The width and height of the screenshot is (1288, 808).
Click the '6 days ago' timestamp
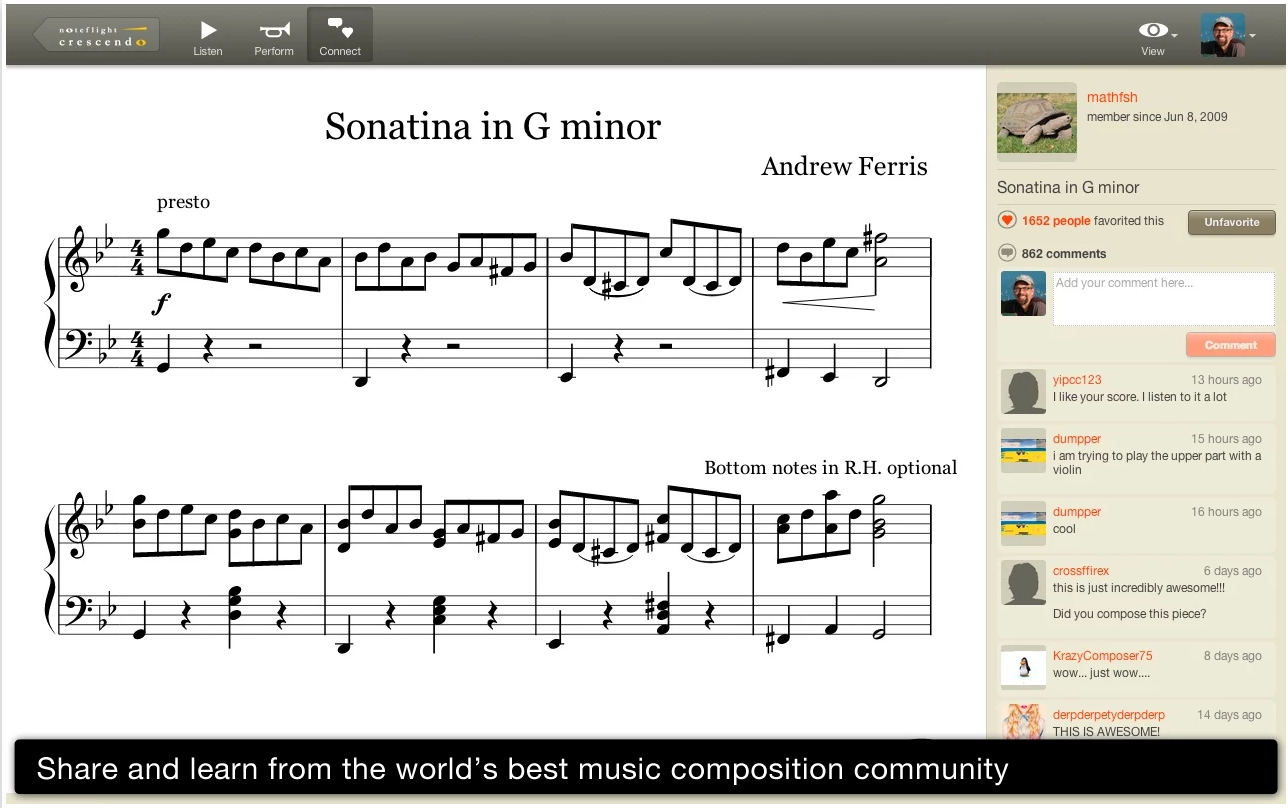pos(1232,571)
